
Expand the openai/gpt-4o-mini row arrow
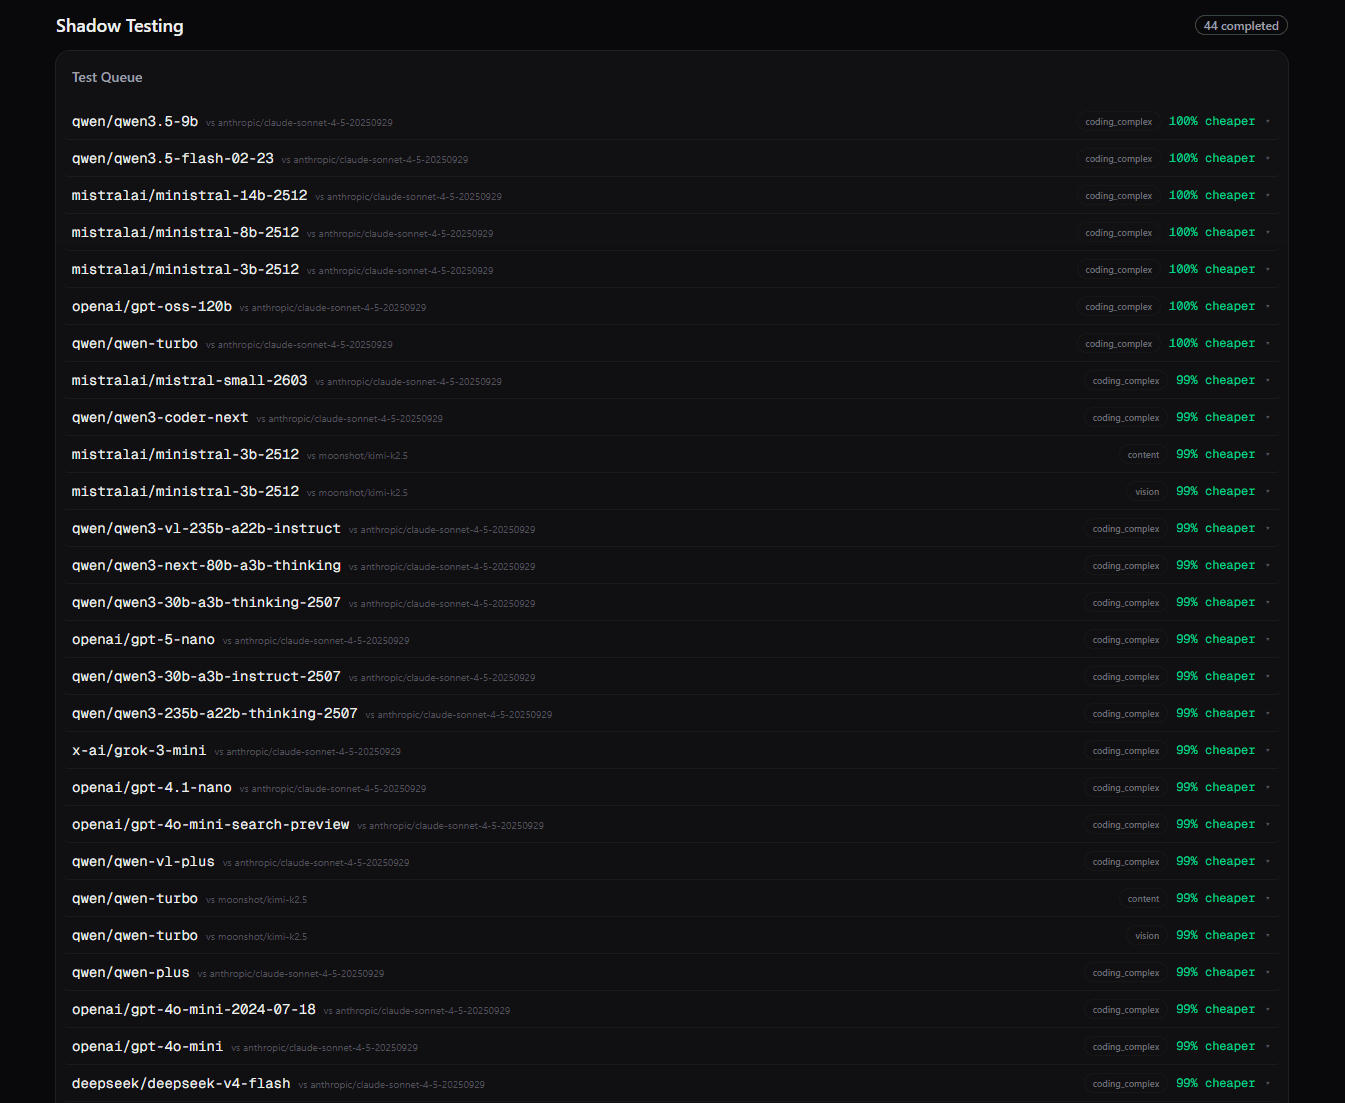pos(1268,1047)
